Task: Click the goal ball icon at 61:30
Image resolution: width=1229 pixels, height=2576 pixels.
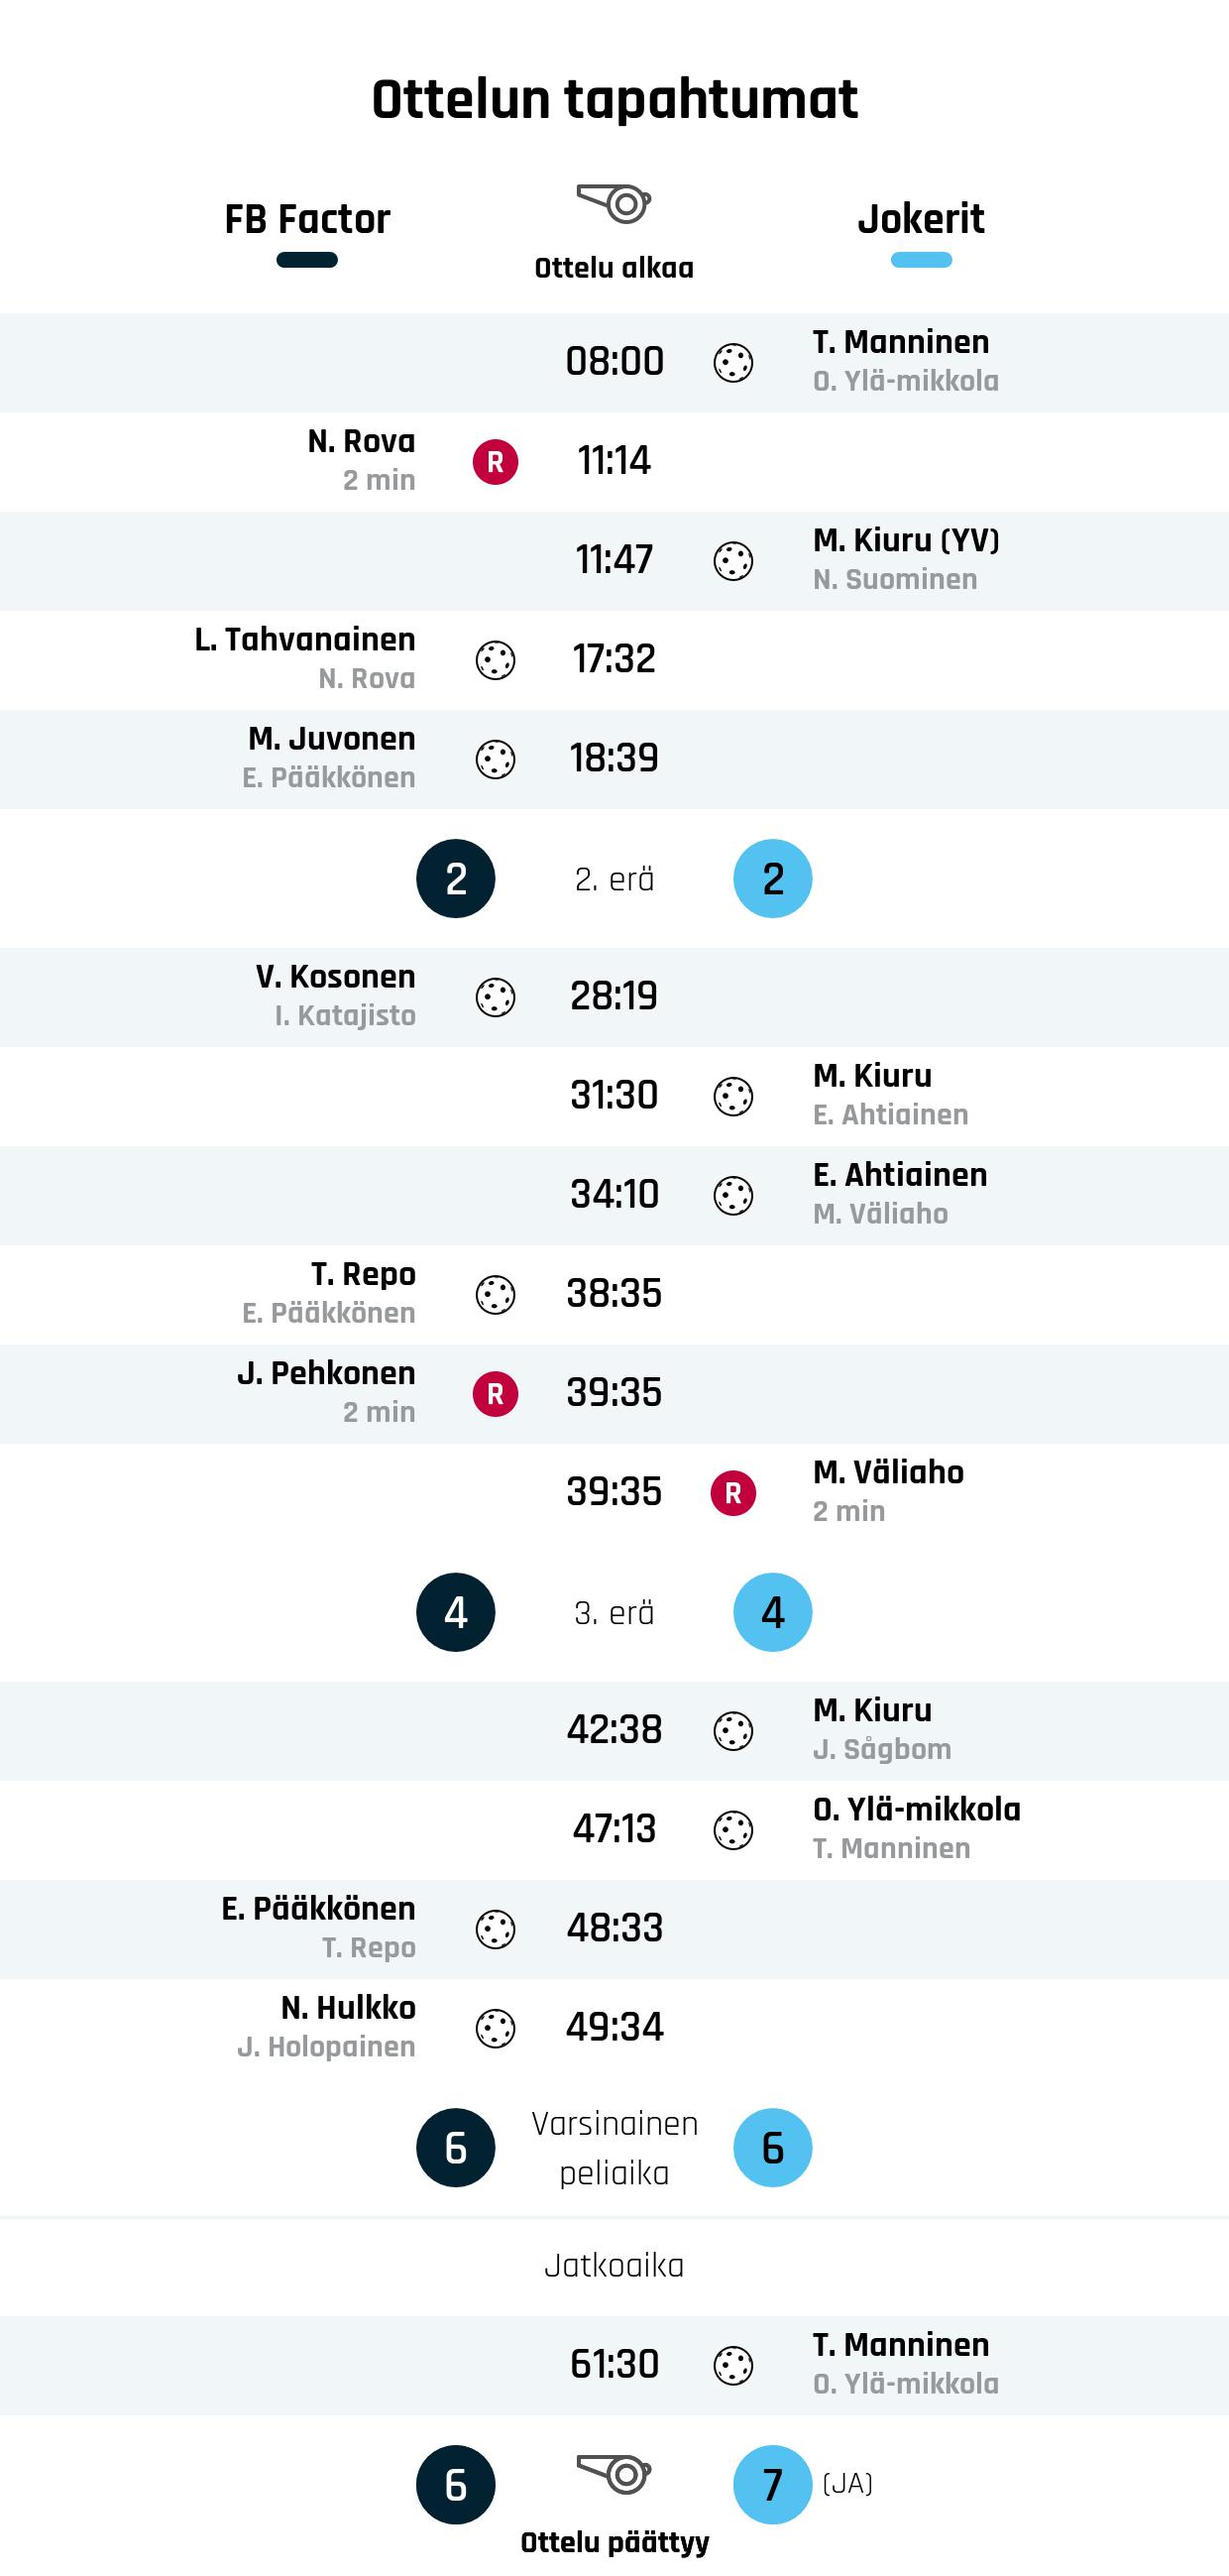Action: pyautogui.click(x=733, y=2366)
